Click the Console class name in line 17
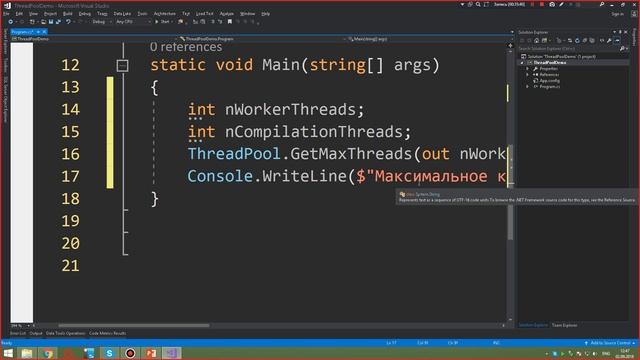 tap(220, 176)
